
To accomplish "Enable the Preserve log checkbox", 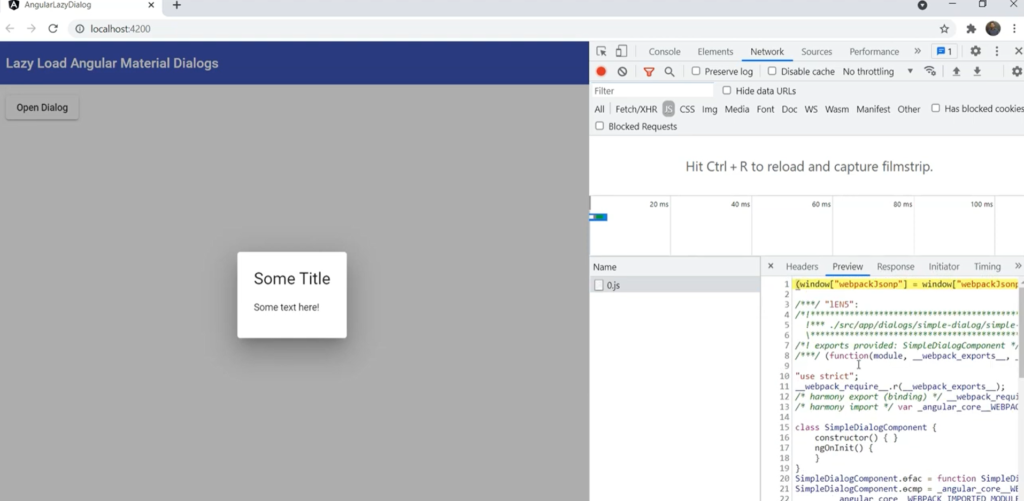I will 696,72.
